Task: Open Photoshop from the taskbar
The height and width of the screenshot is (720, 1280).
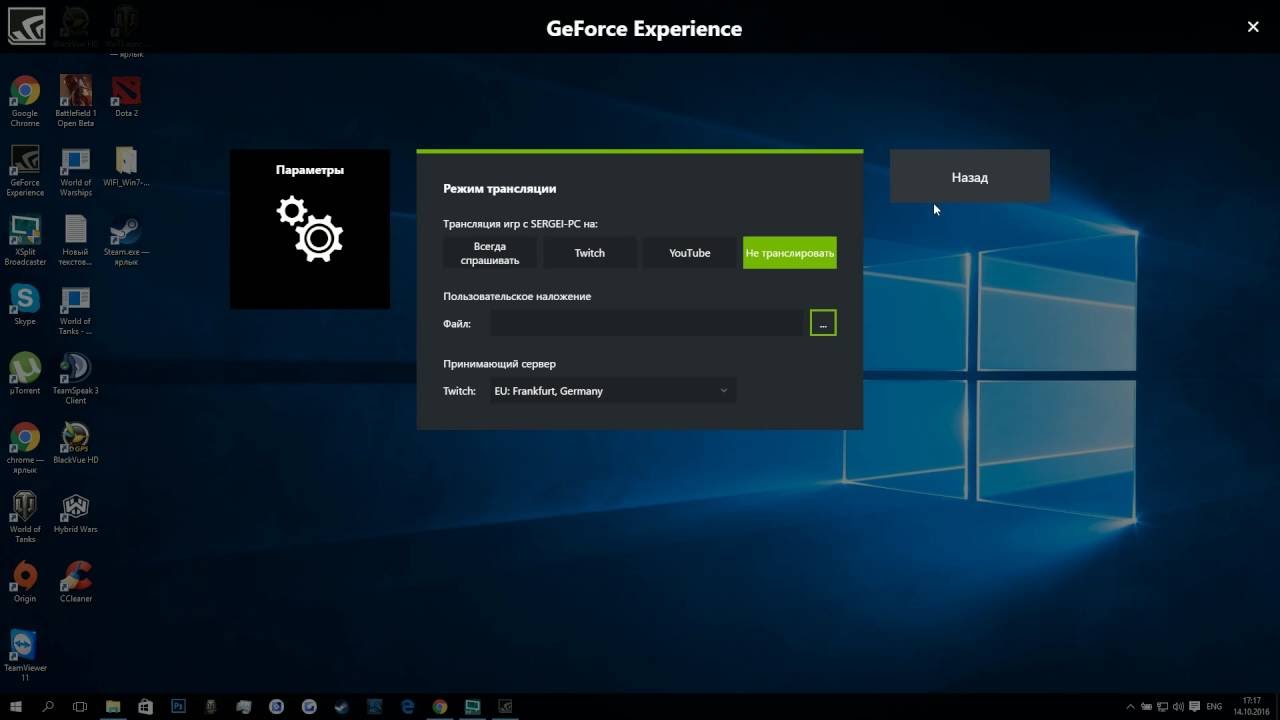Action: coord(179,707)
